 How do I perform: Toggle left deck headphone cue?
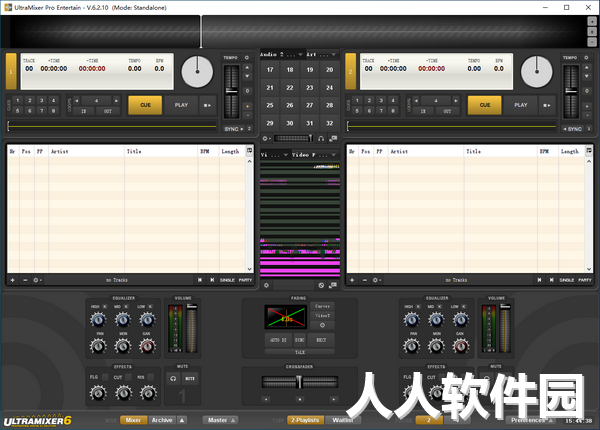[x=173, y=378]
